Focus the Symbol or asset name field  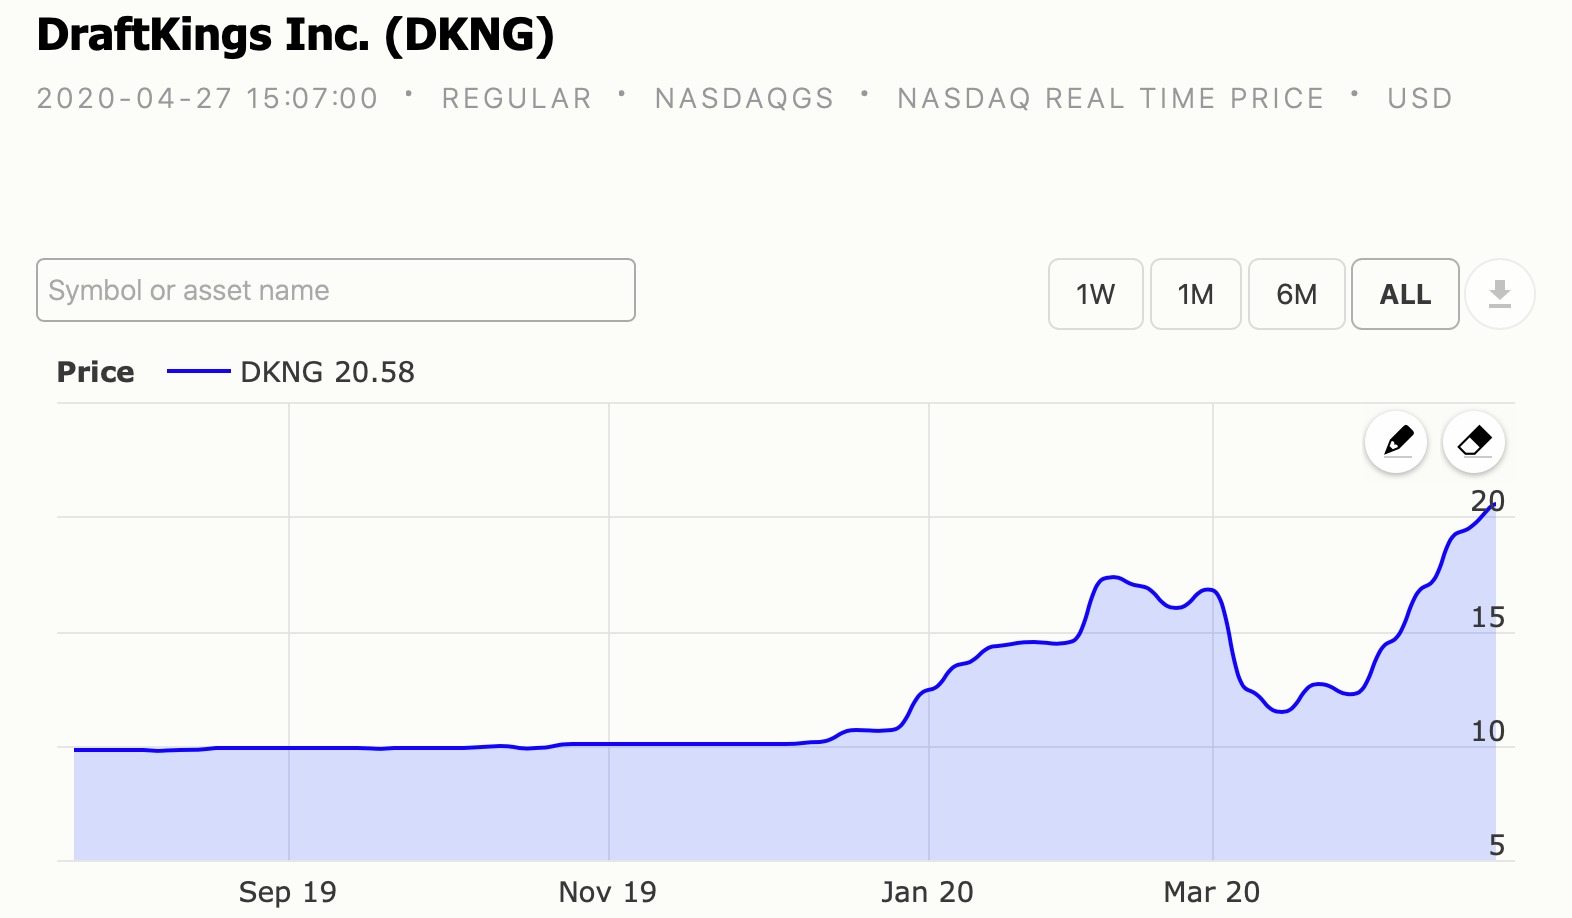coord(336,290)
